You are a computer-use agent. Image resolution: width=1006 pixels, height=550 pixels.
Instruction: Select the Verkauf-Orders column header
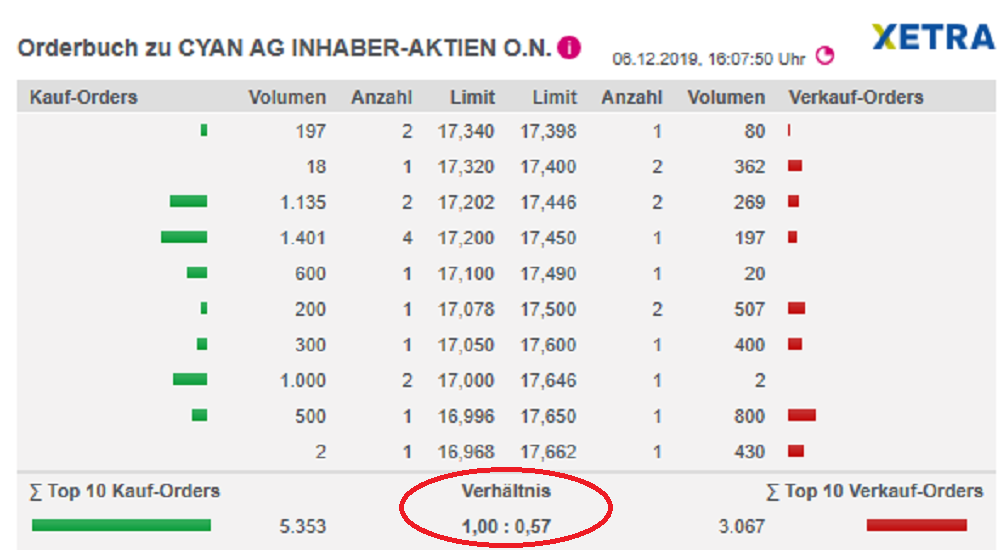856,97
